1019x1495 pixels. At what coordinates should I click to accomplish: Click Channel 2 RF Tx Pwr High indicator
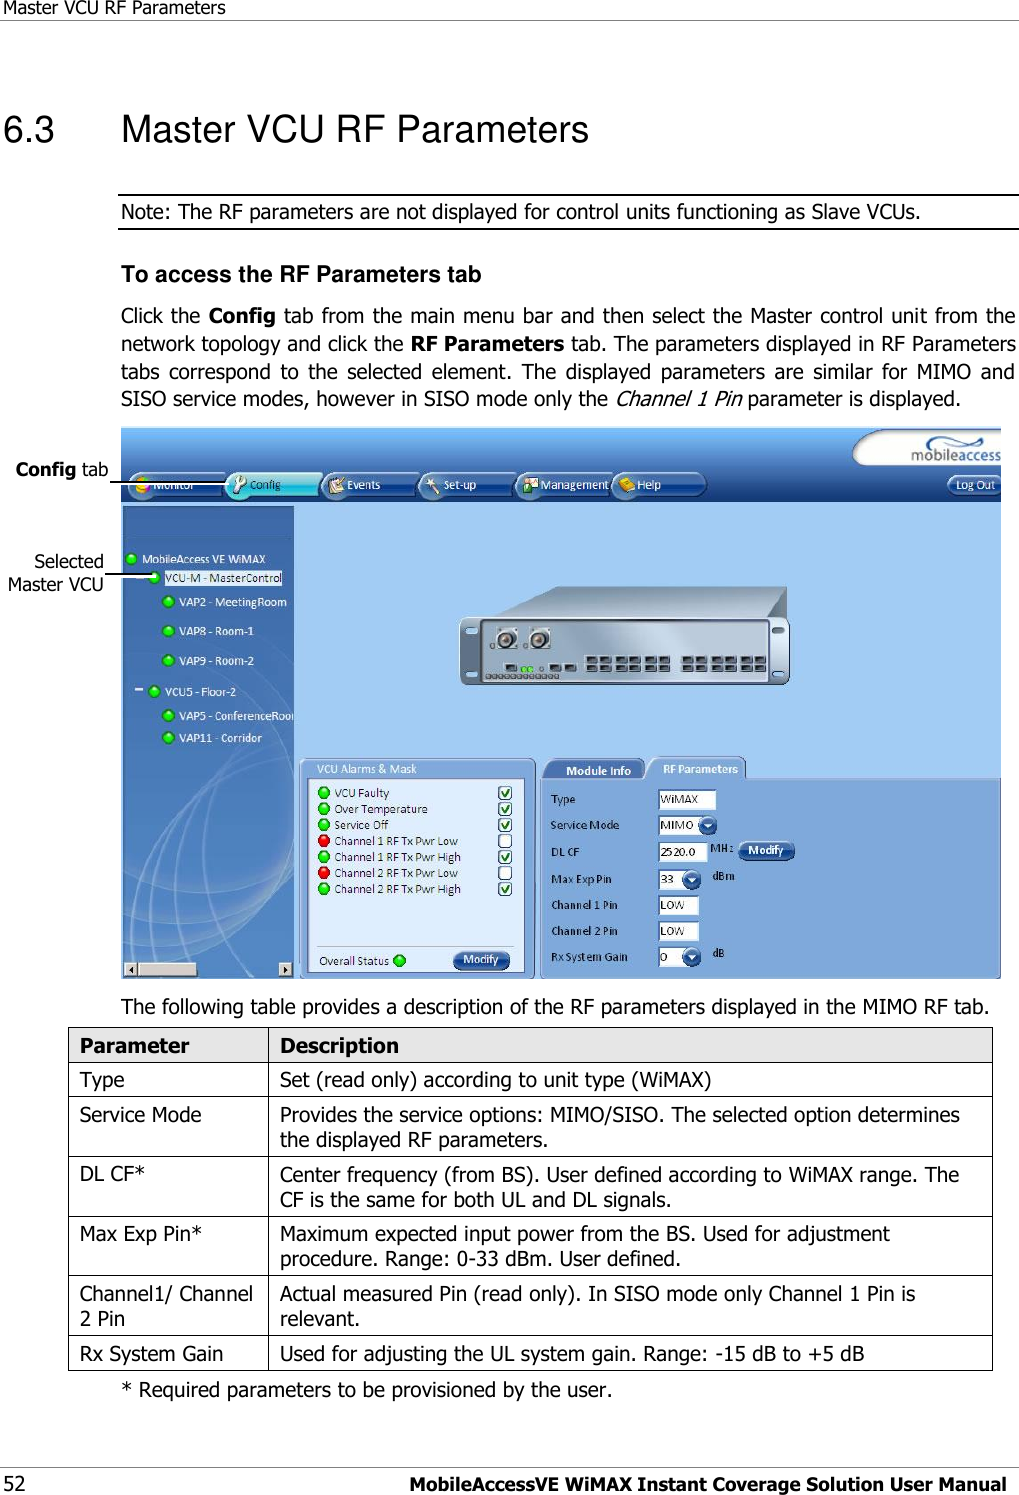pos(324,889)
